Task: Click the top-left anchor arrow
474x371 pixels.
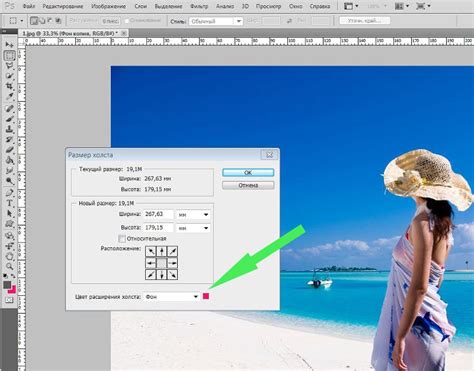Action: [x=151, y=251]
